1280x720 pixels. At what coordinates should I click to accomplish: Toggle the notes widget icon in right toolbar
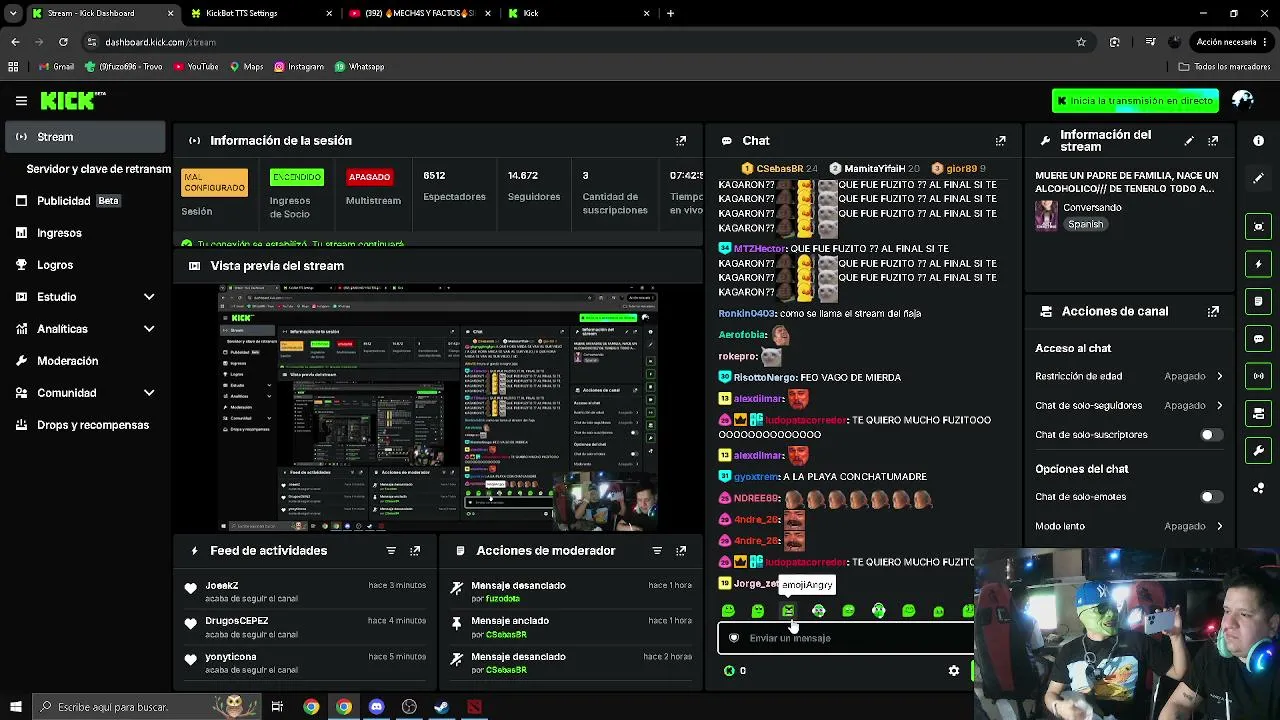pyautogui.click(x=1259, y=301)
